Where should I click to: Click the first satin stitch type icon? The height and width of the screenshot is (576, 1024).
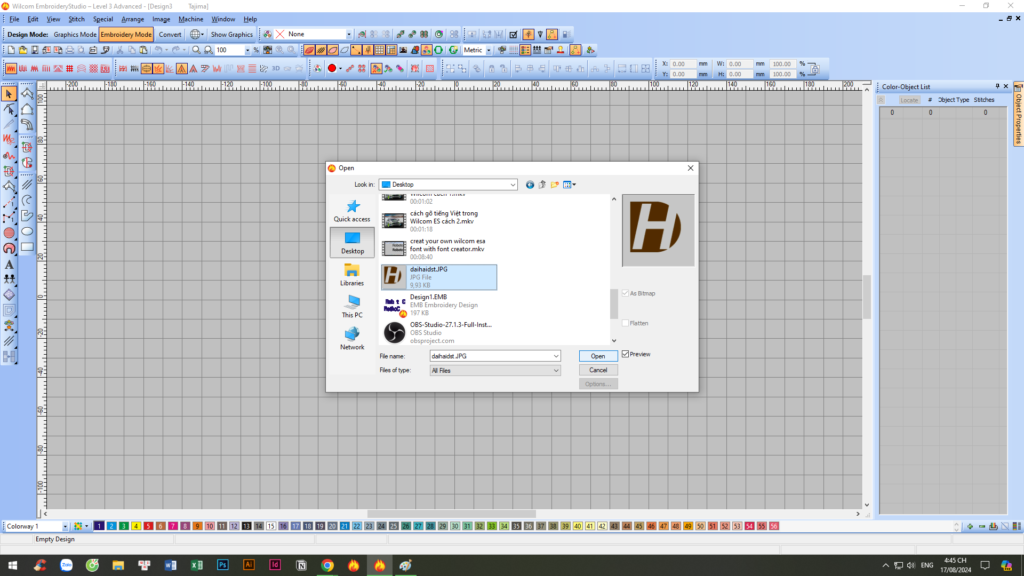11,68
